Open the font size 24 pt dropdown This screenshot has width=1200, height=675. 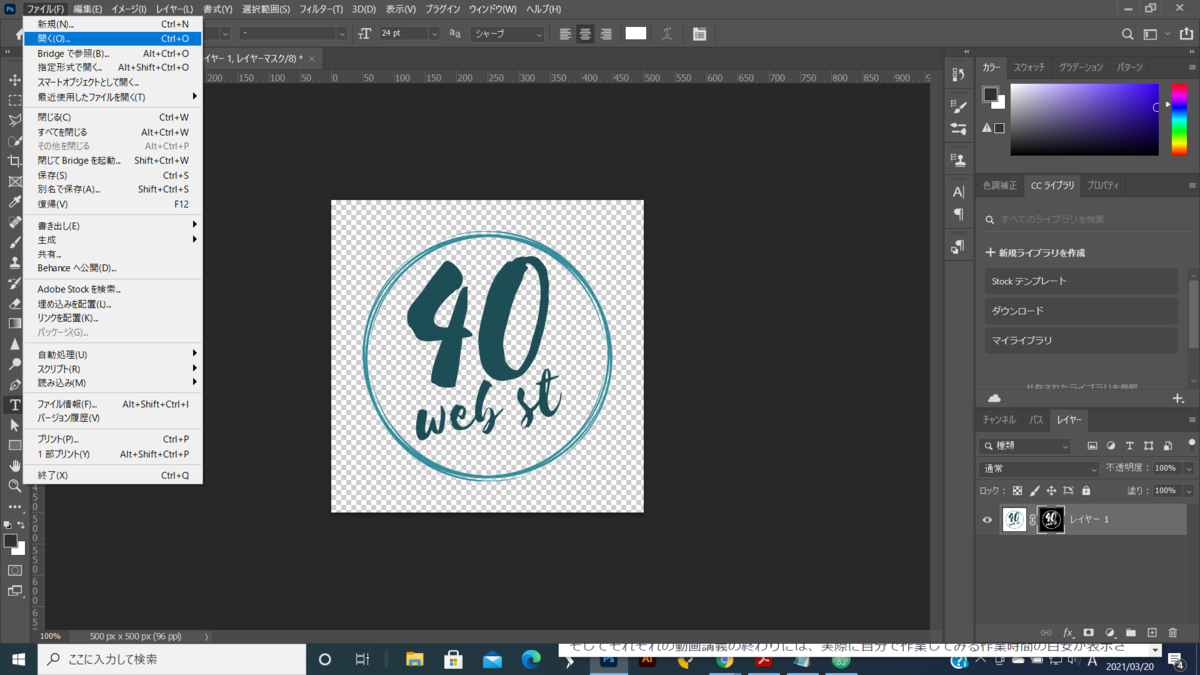coord(434,34)
